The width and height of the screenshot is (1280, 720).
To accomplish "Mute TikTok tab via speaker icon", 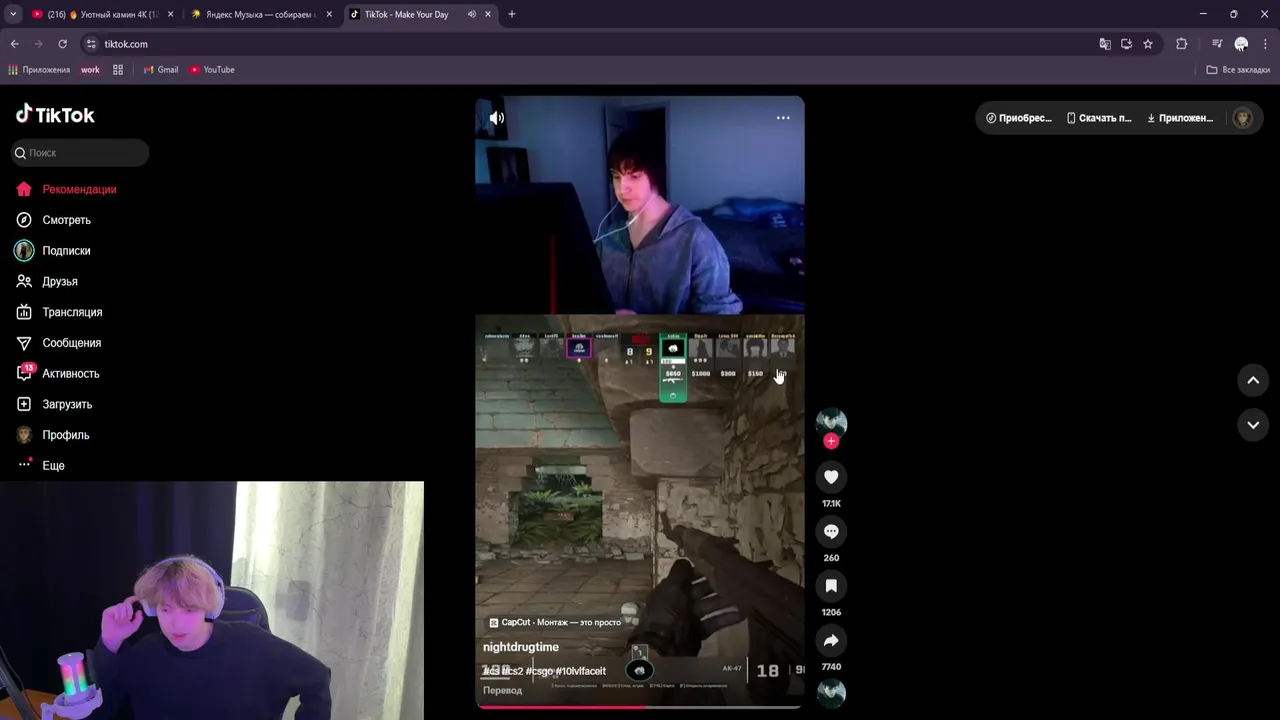I will click(x=471, y=14).
